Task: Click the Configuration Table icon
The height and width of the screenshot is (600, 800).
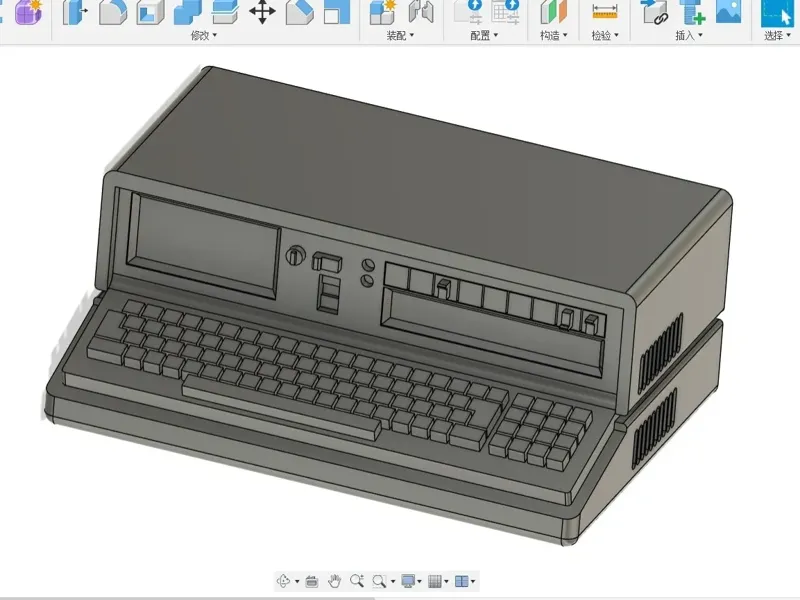Action: (x=506, y=12)
